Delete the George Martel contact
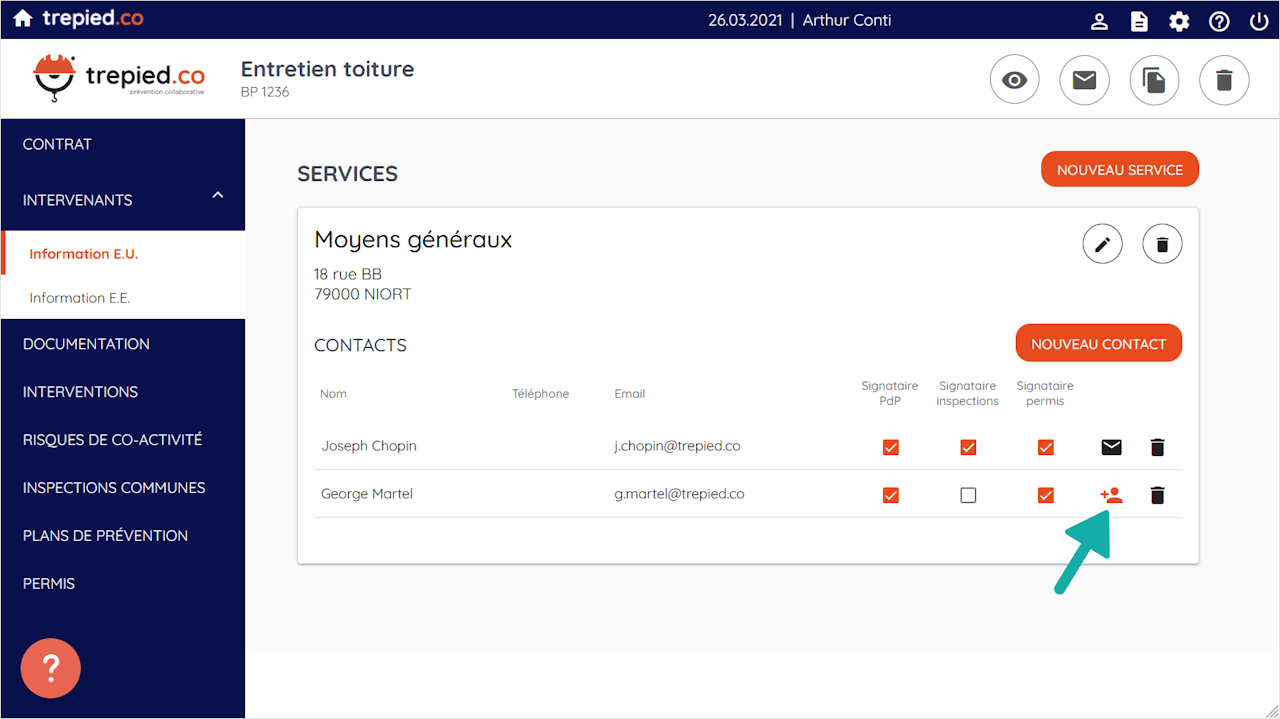Viewport: 1280px width, 719px height. [1157, 494]
